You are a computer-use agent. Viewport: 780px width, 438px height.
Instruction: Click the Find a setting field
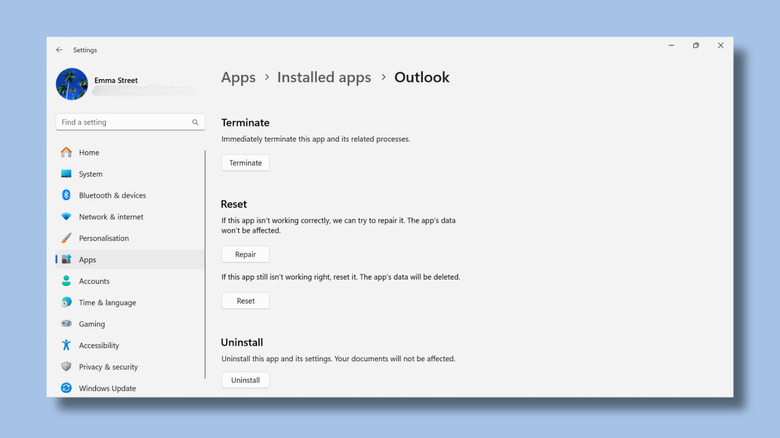(130, 122)
